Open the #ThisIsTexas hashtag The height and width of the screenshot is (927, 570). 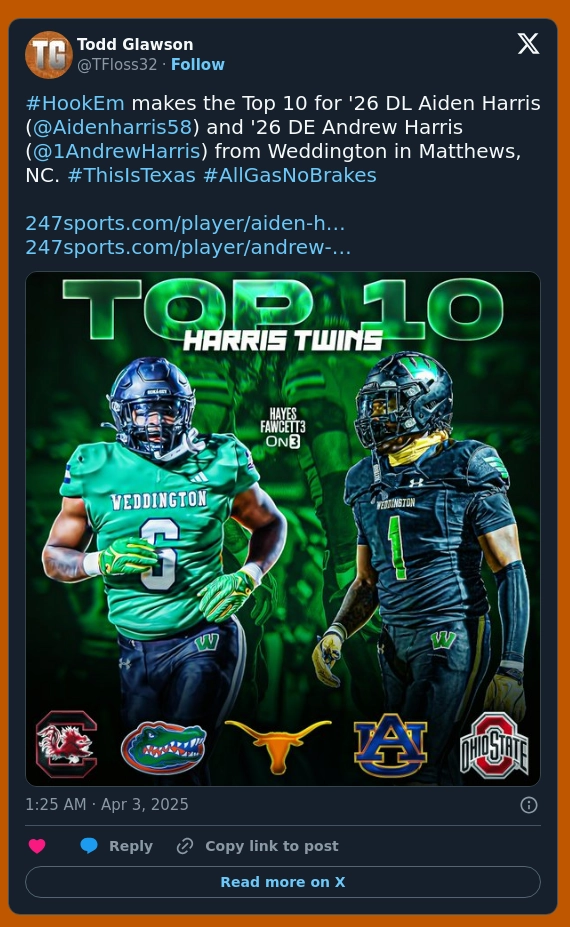[x=132, y=176]
